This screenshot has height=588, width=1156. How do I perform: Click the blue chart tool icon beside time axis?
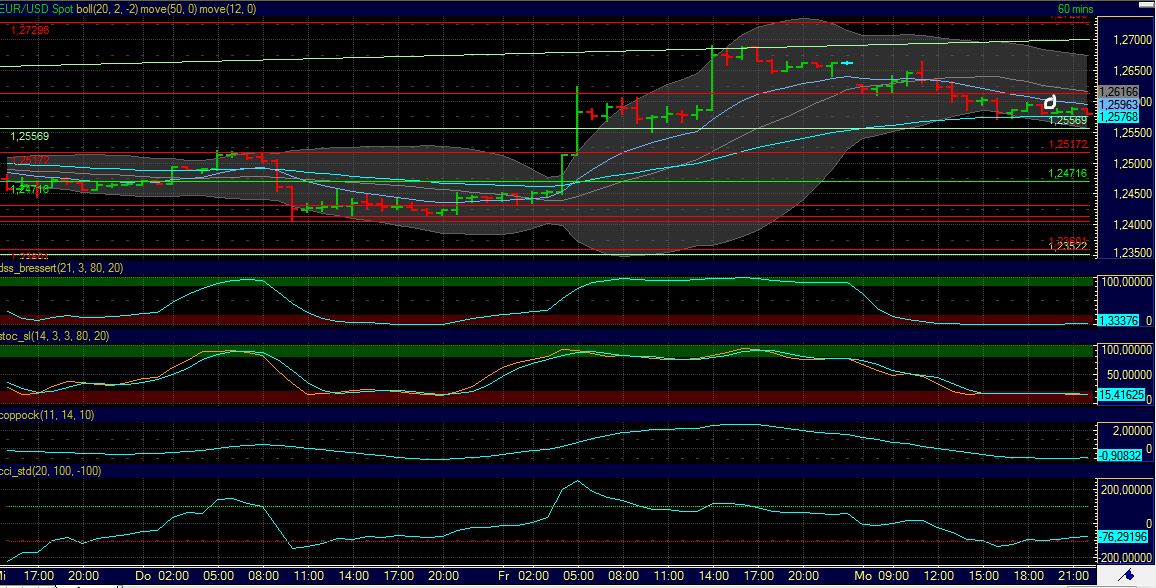1127,575
